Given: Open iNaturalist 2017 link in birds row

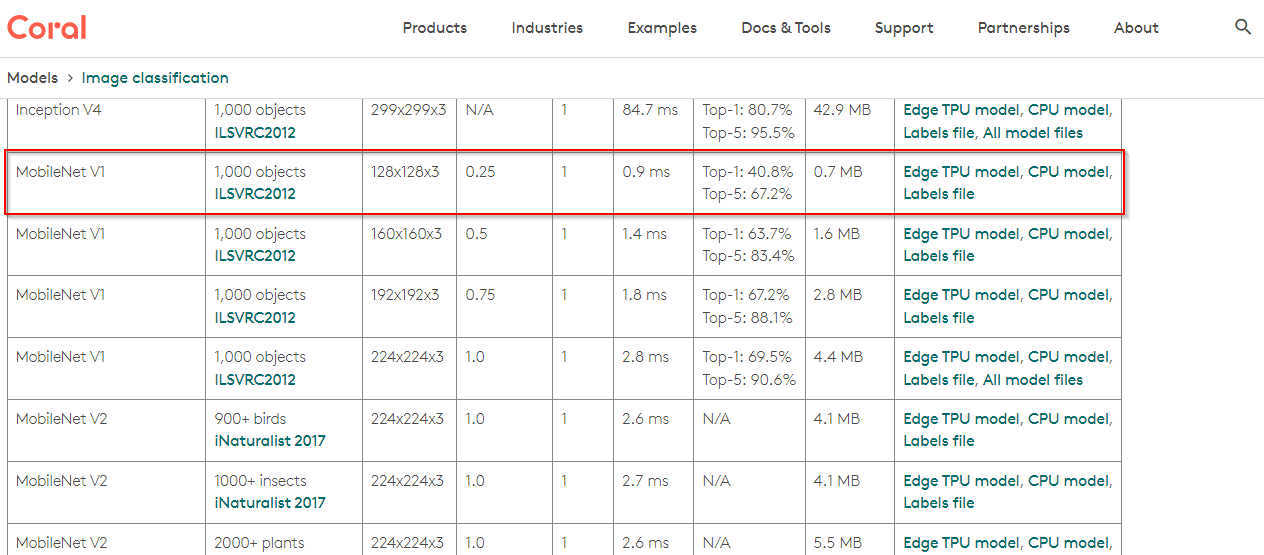Looking at the screenshot, I should pos(270,441).
